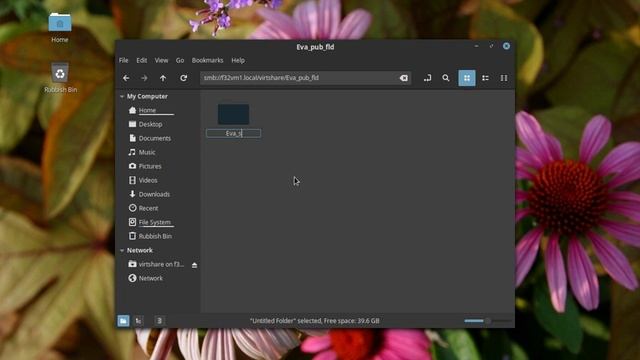Open the Bookmarks menu

(x=207, y=60)
